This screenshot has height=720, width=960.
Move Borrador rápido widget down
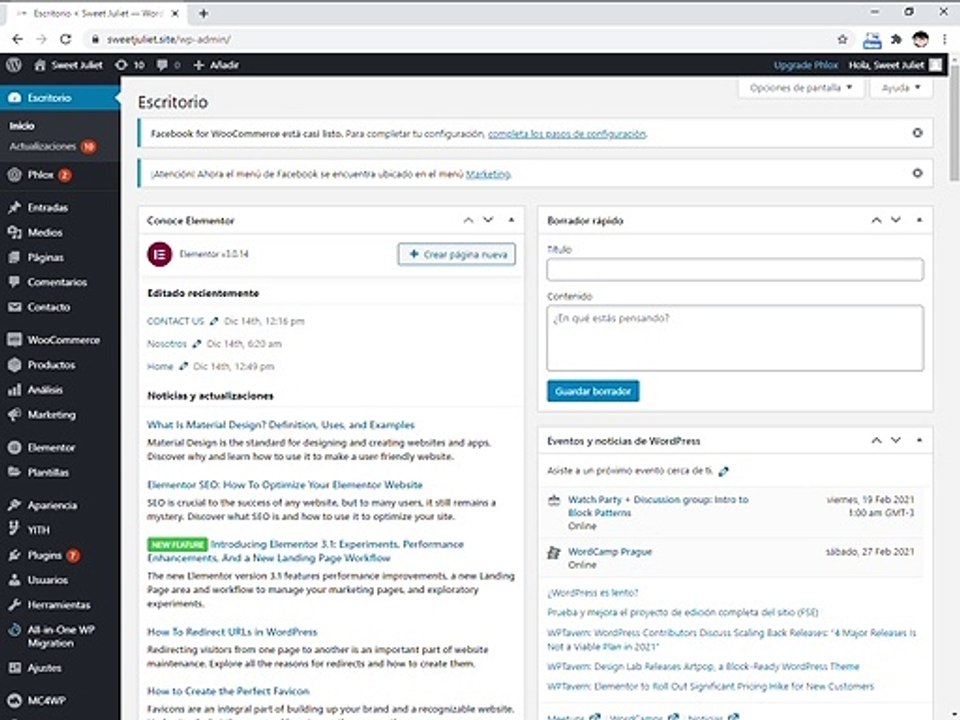point(896,220)
